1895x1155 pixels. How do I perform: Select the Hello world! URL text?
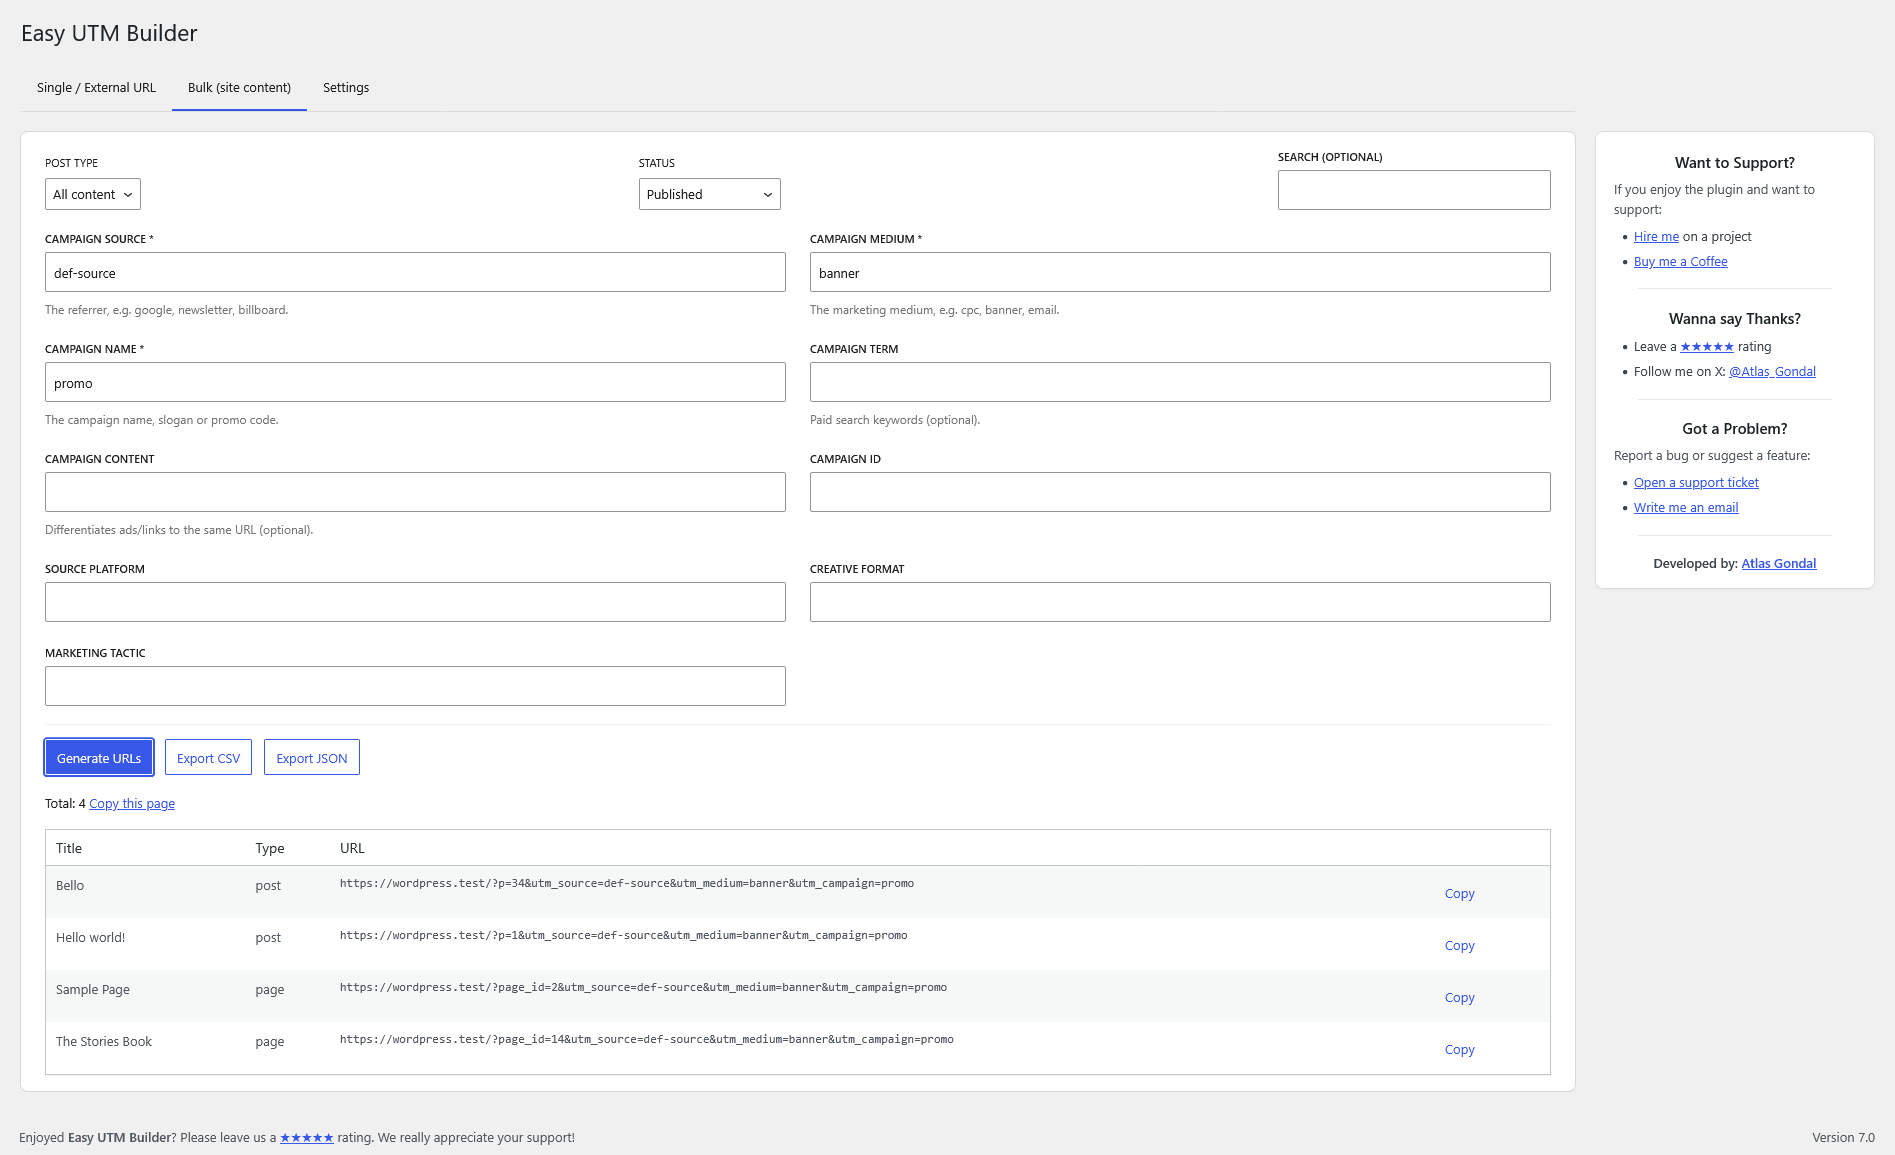(x=624, y=936)
